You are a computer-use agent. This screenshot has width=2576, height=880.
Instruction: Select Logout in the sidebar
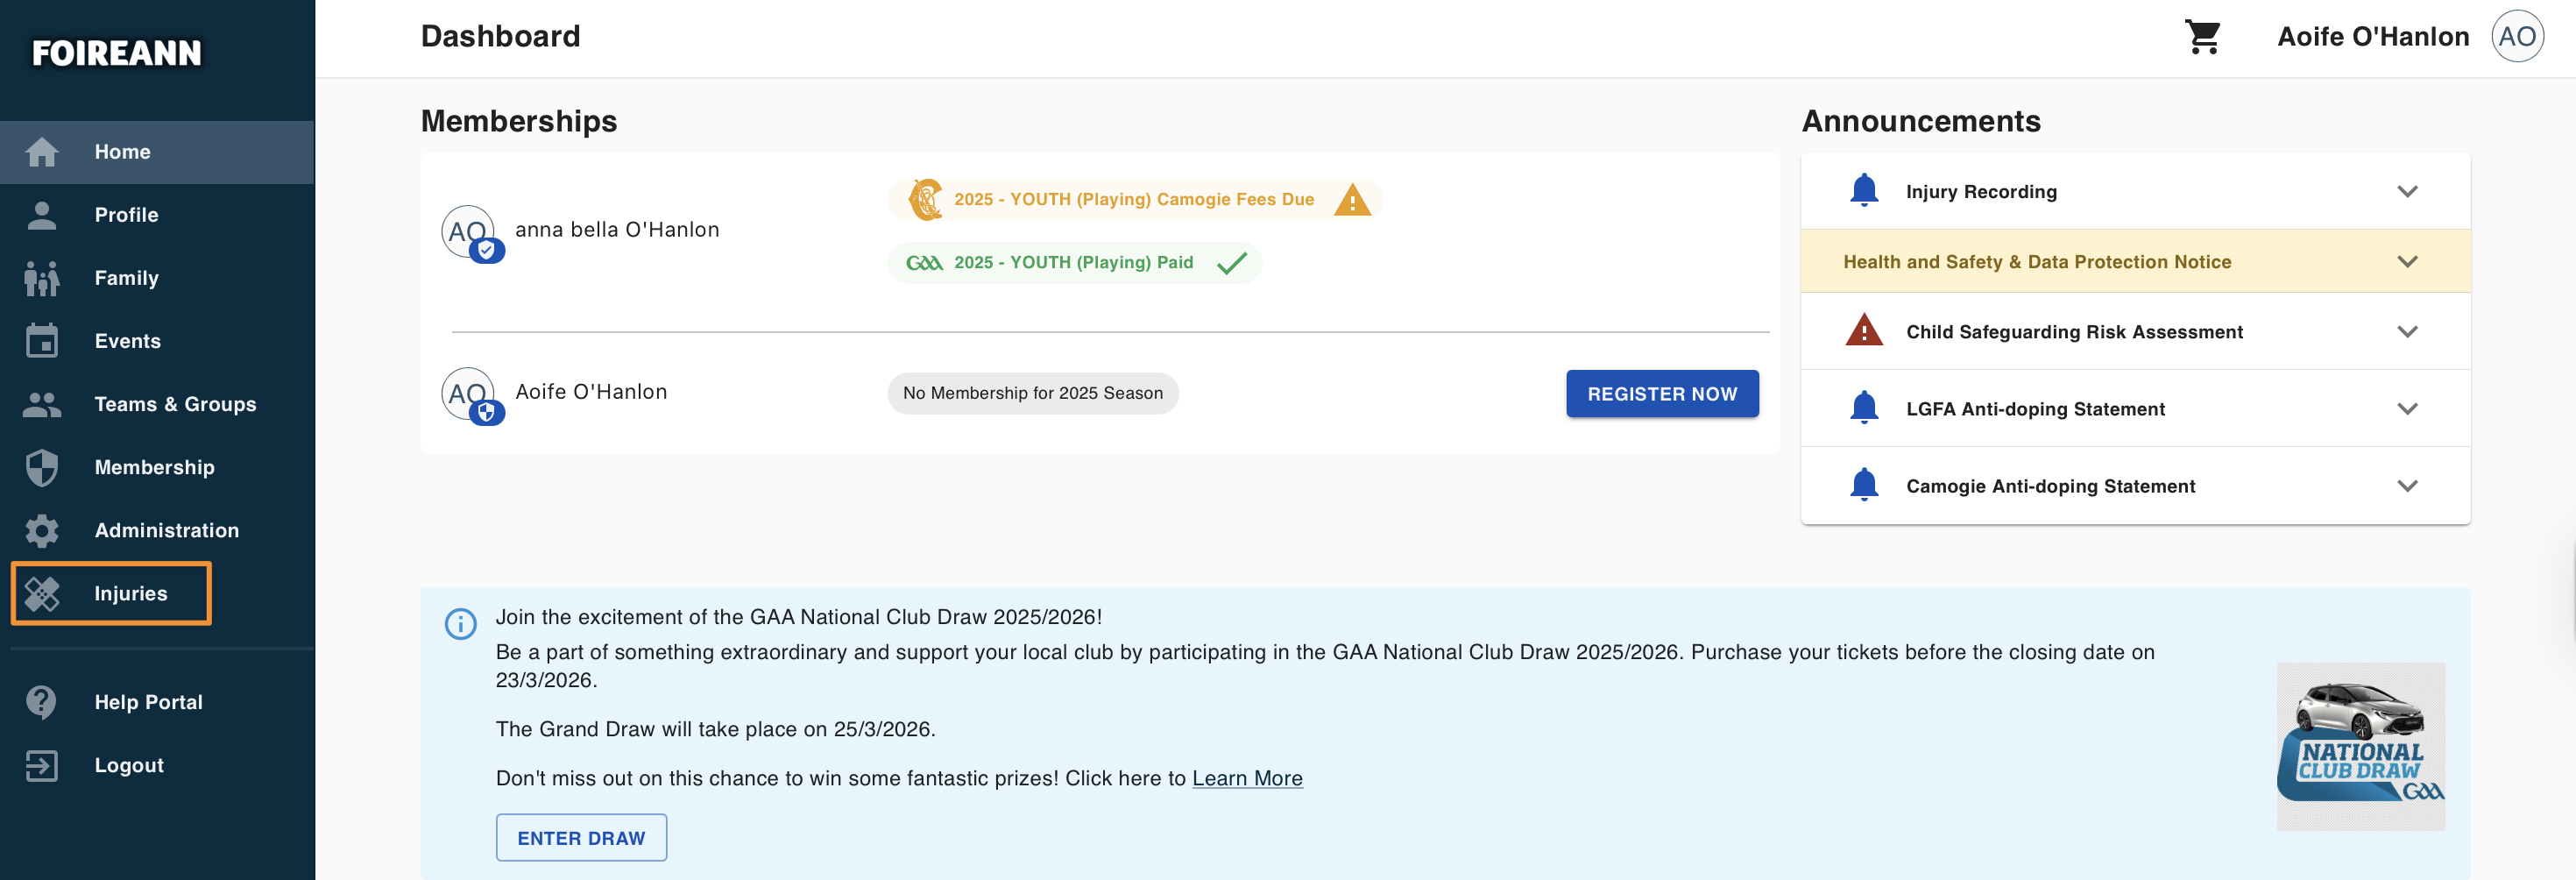coord(157,765)
